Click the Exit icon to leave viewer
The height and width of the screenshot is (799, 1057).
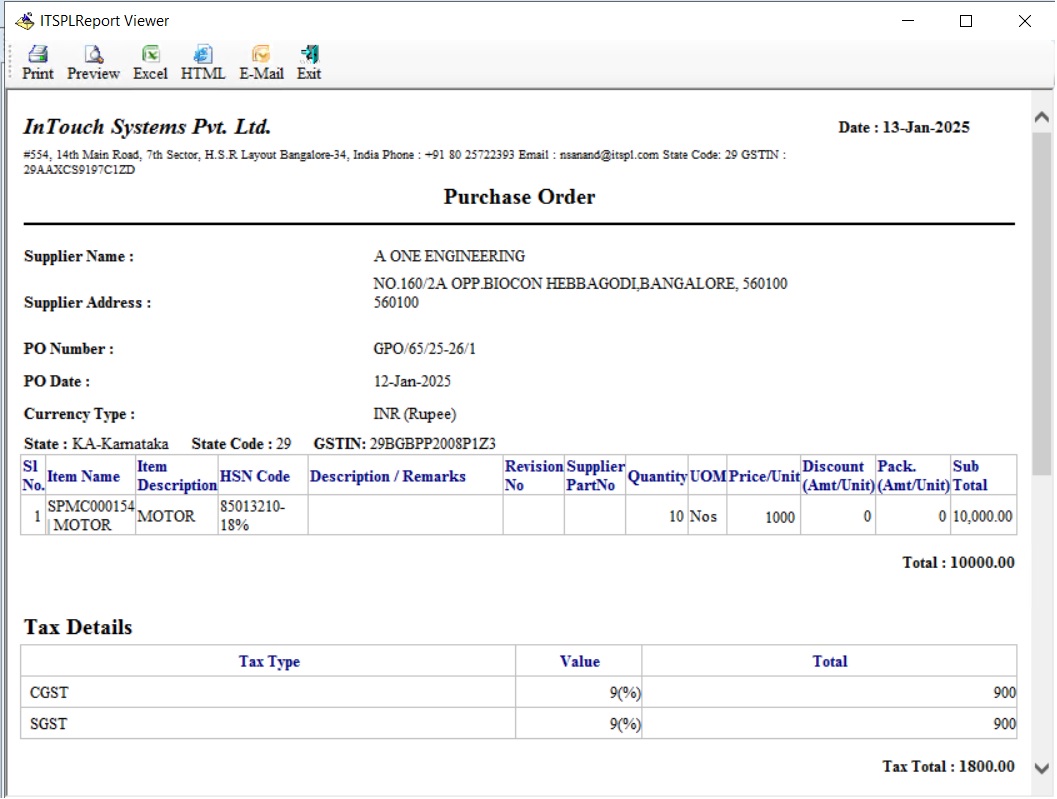309,62
